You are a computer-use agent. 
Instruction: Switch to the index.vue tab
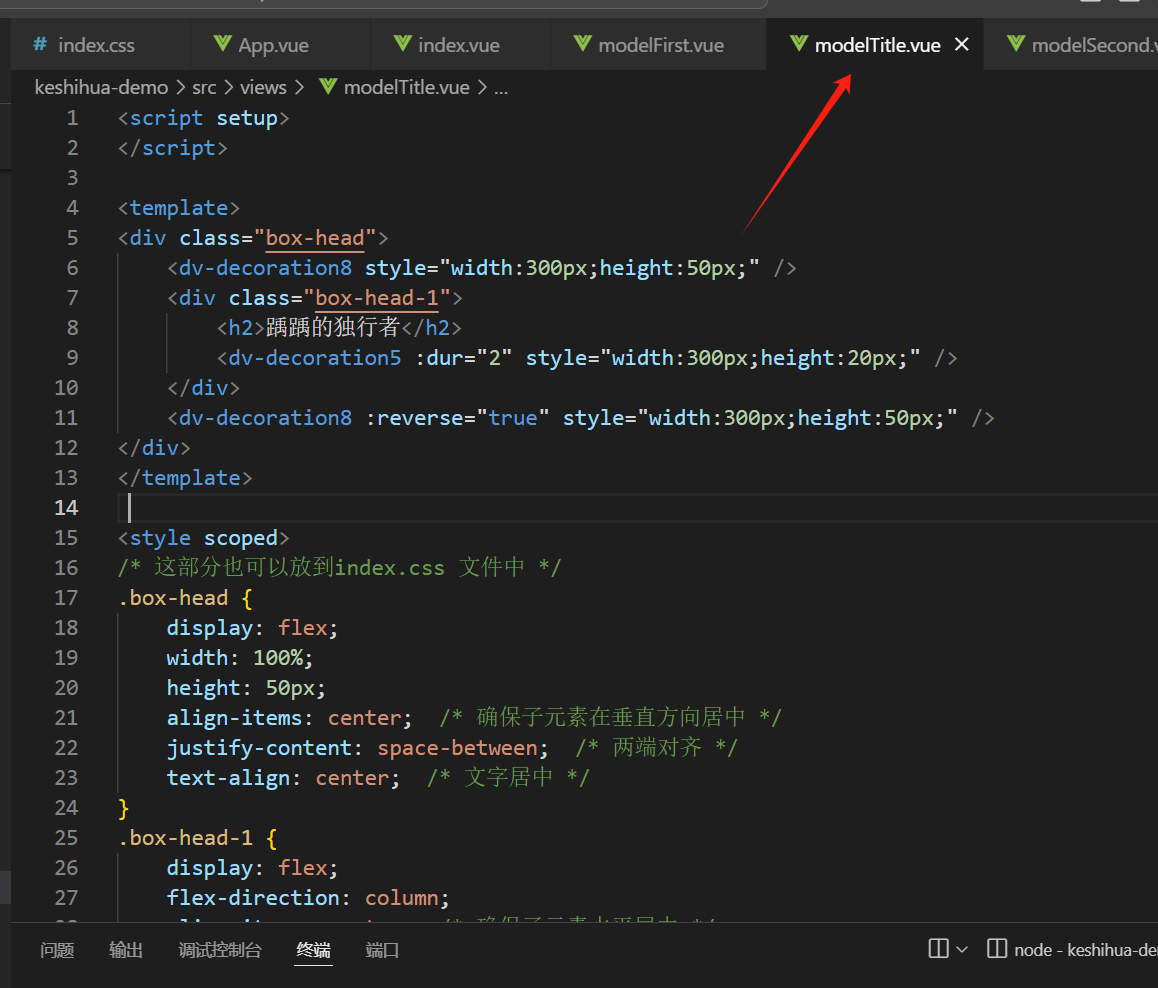pos(460,45)
